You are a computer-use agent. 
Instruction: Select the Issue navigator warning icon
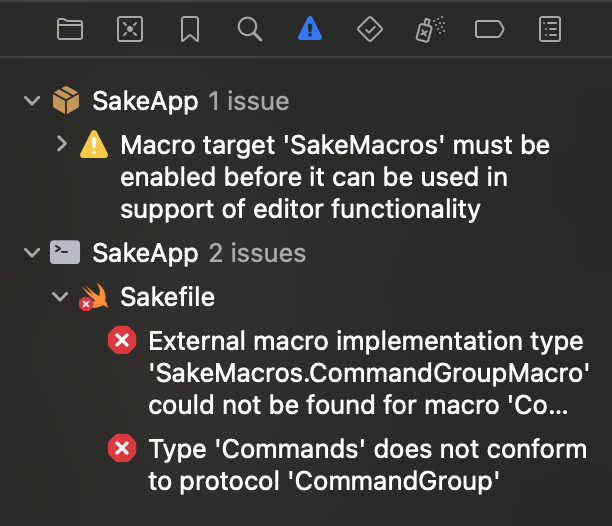pos(310,29)
